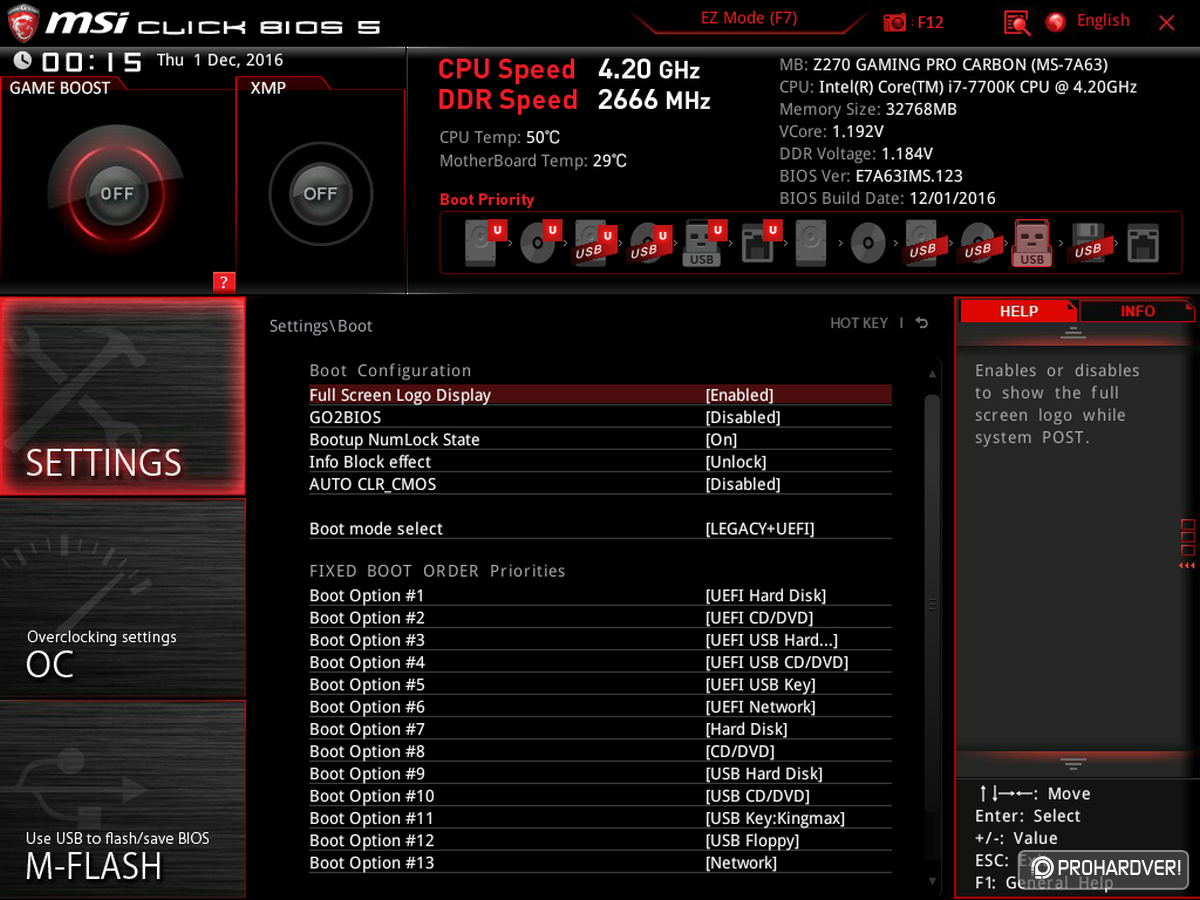
Task: Open Boot Option #7 [Hard Disk] value
Action: tap(747, 729)
